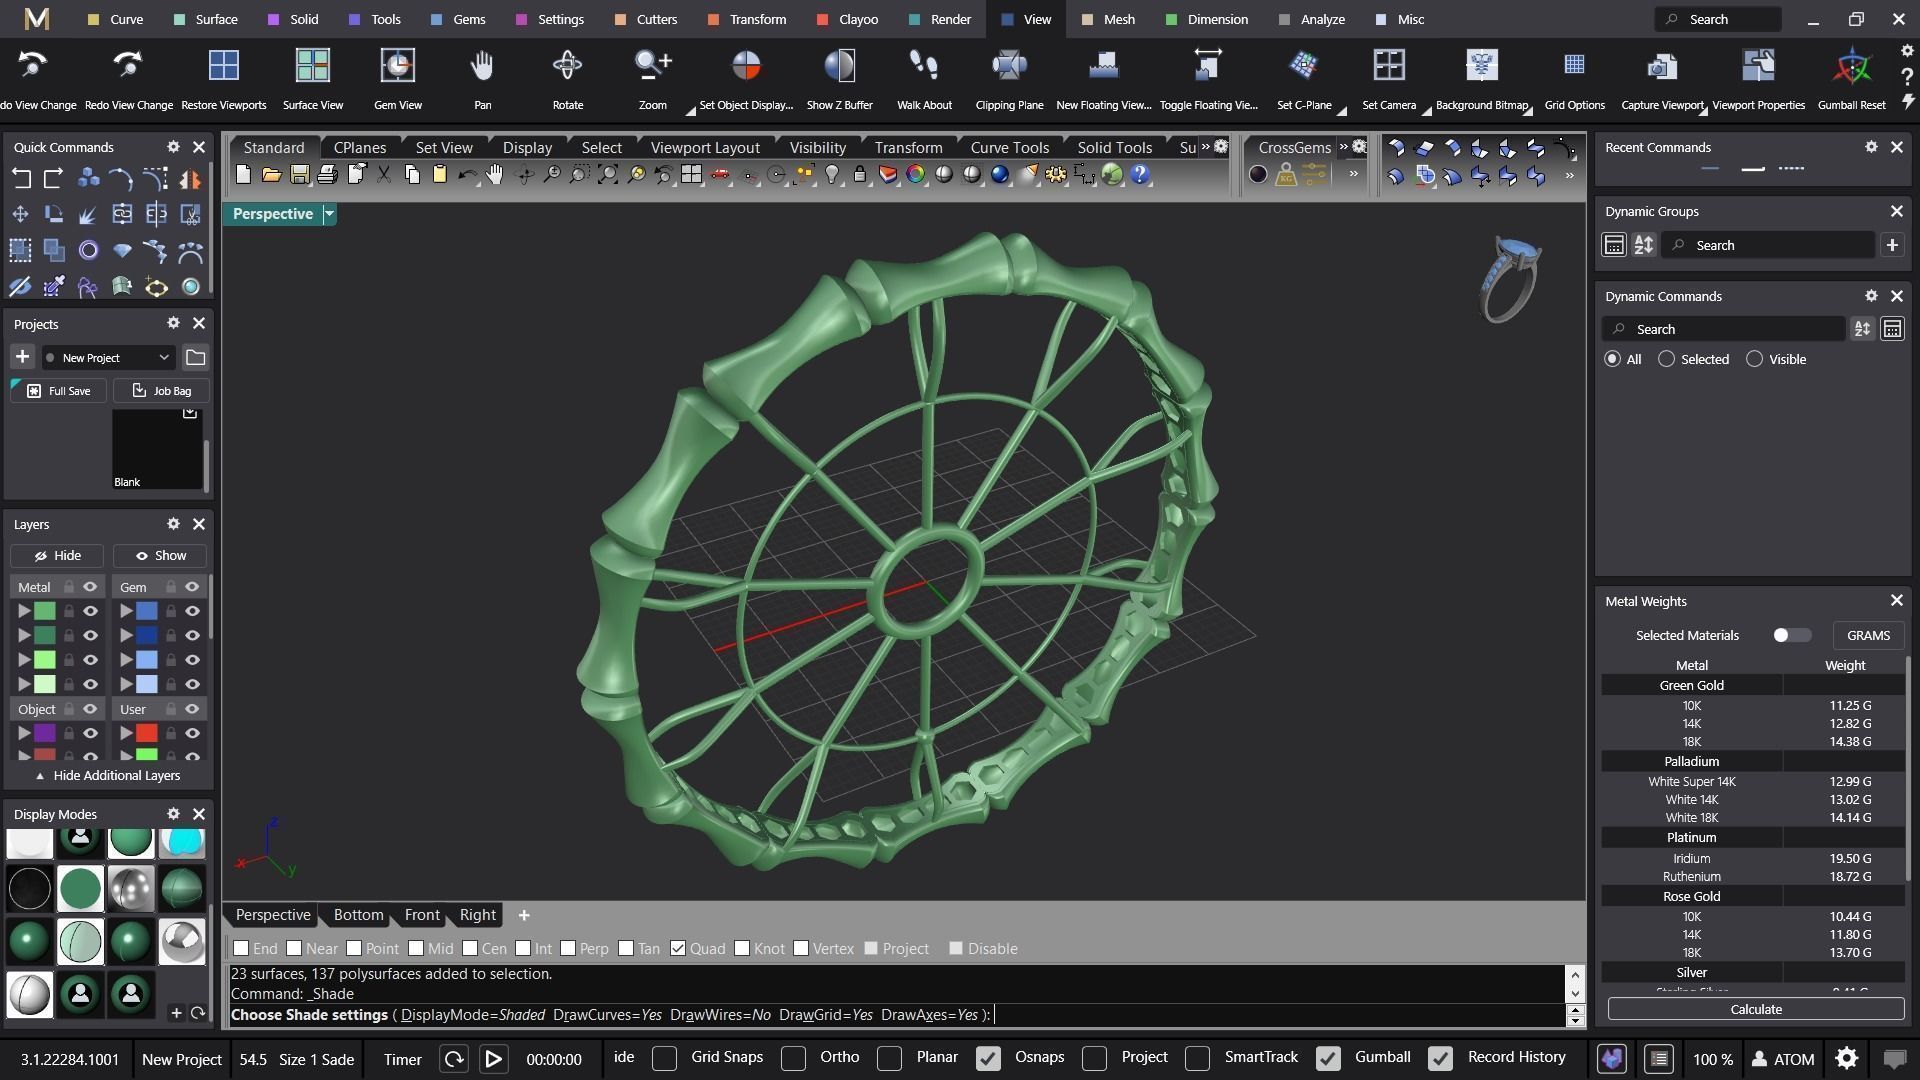The image size is (1920, 1080).
Task: Enable the Show Z Buffer tool
Action: coord(839,66)
